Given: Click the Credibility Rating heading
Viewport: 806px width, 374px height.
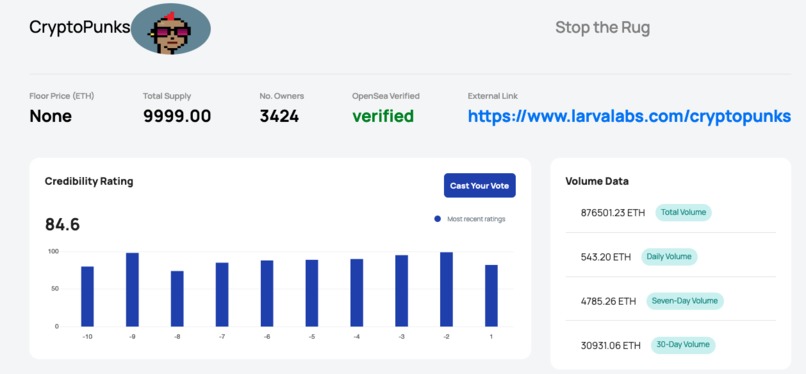Looking at the screenshot, I should (89, 181).
